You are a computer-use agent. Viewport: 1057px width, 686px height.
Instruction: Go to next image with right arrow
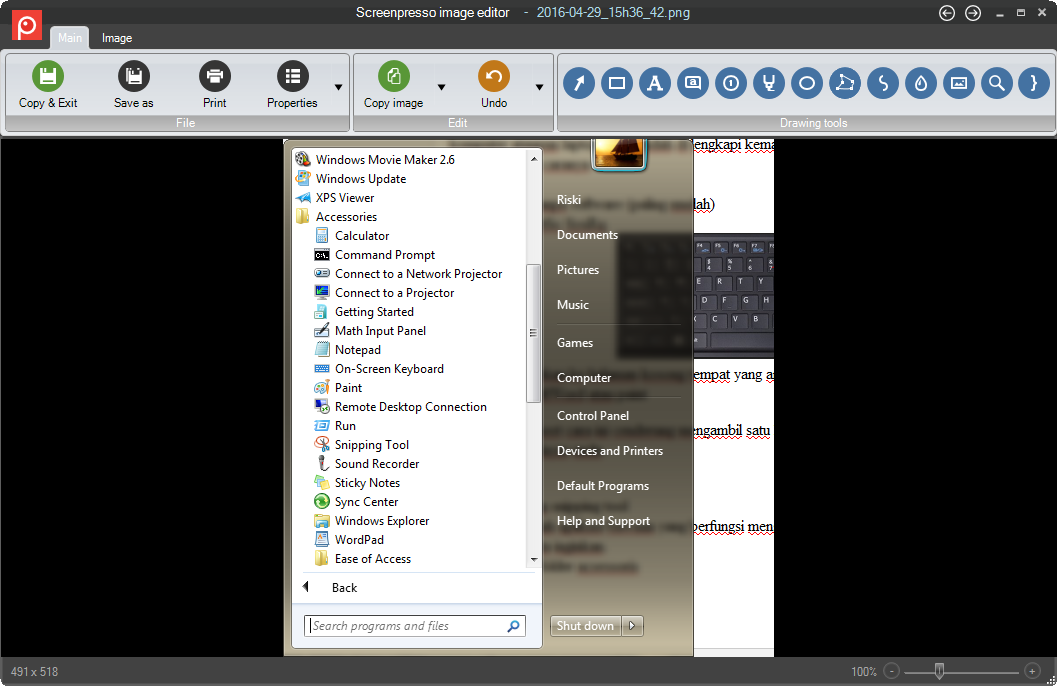click(x=973, y=13)
